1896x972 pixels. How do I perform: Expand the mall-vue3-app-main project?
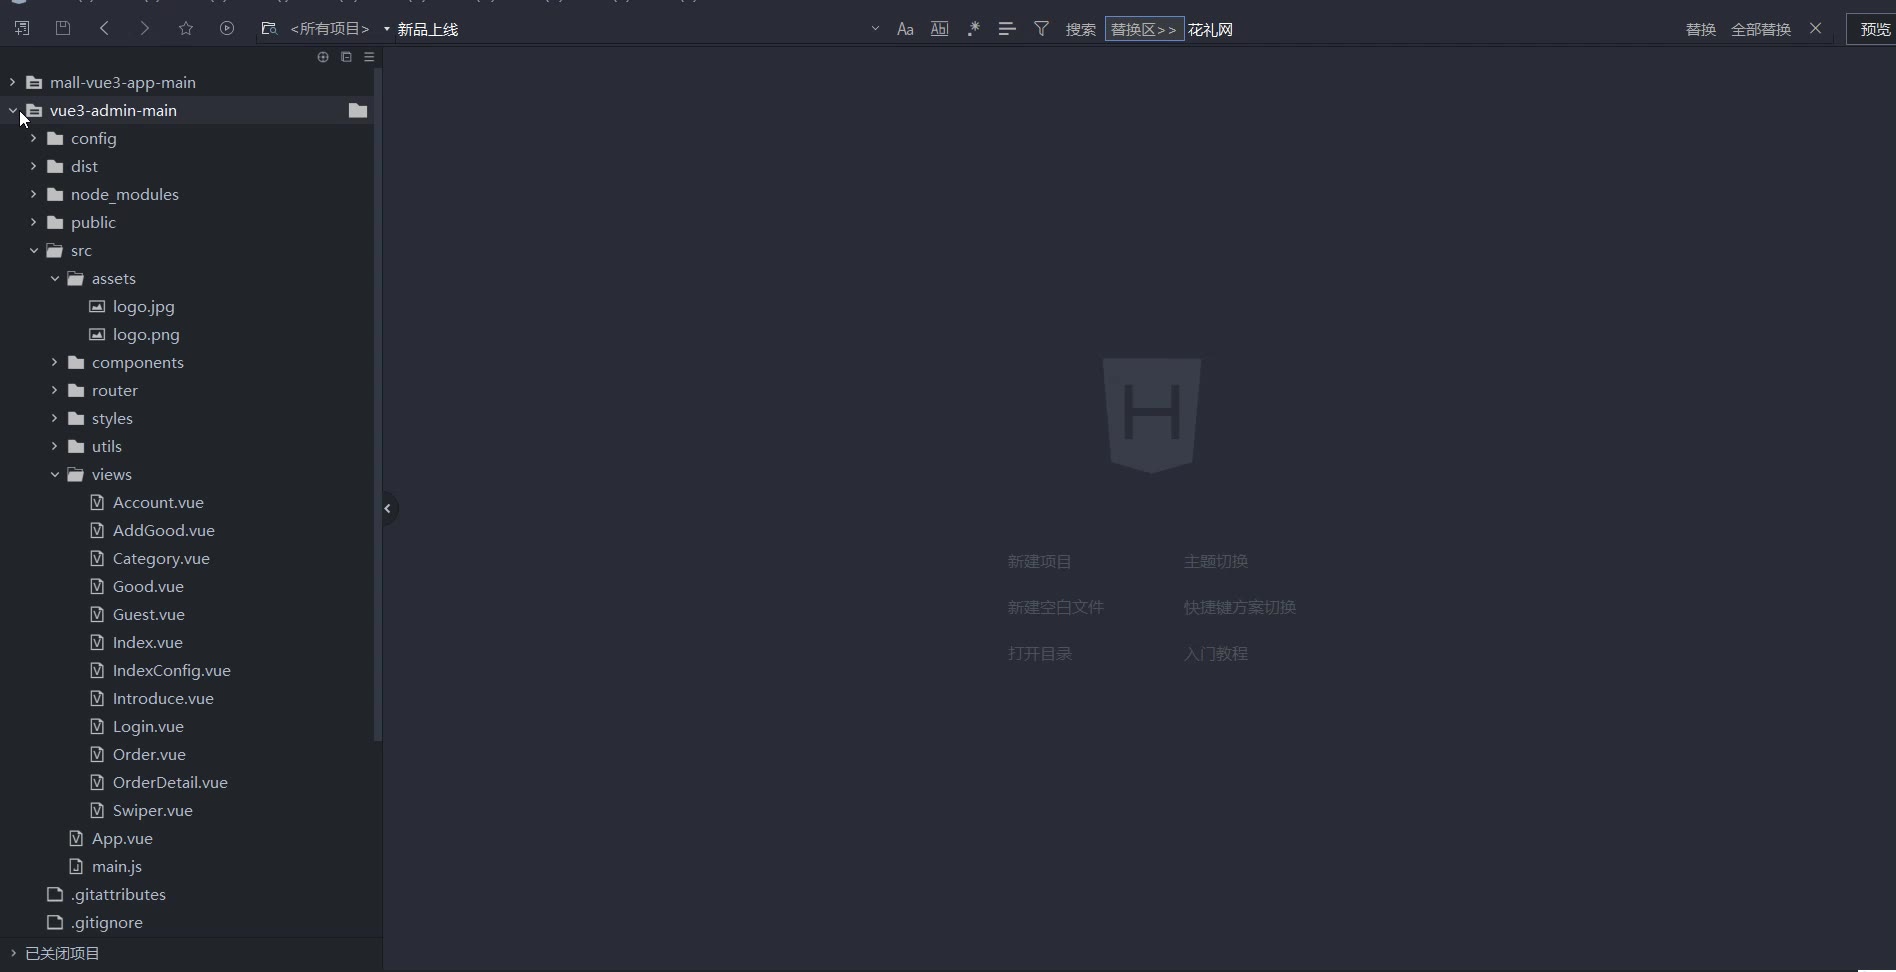(x=13, y=82)
